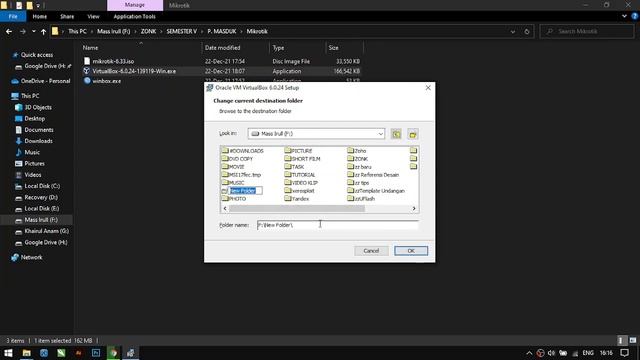Expand the address bar history dropdown
This screenshot has width=640, height=360.
[513, 31]
